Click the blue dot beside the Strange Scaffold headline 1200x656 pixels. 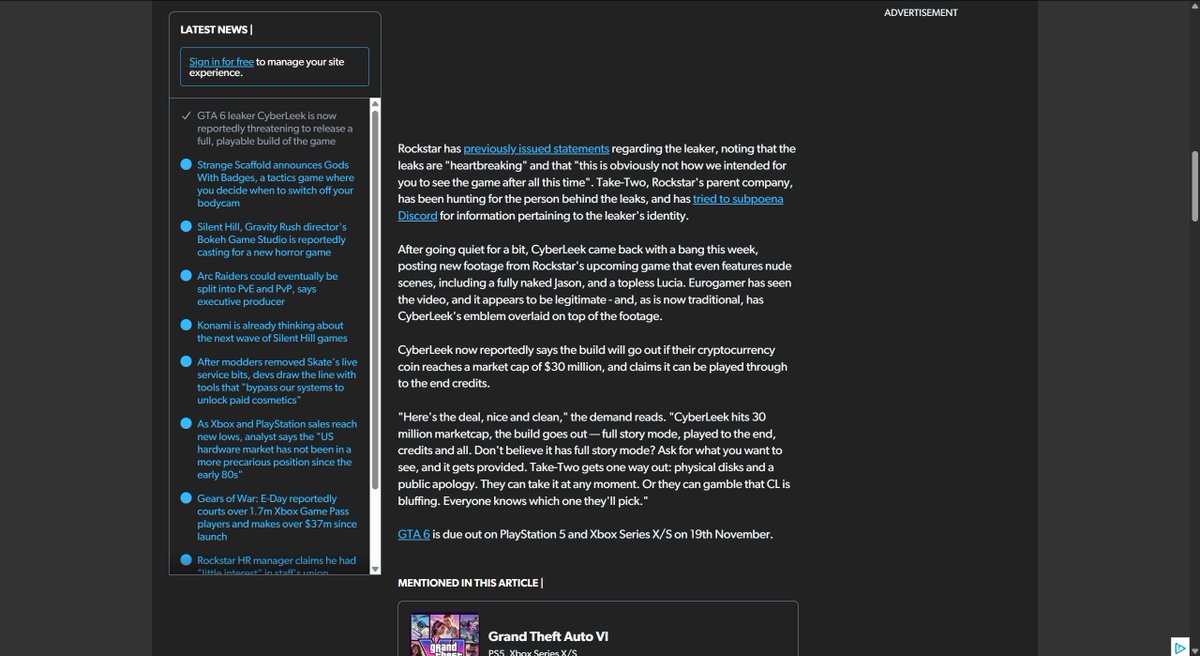coord(186,165)
